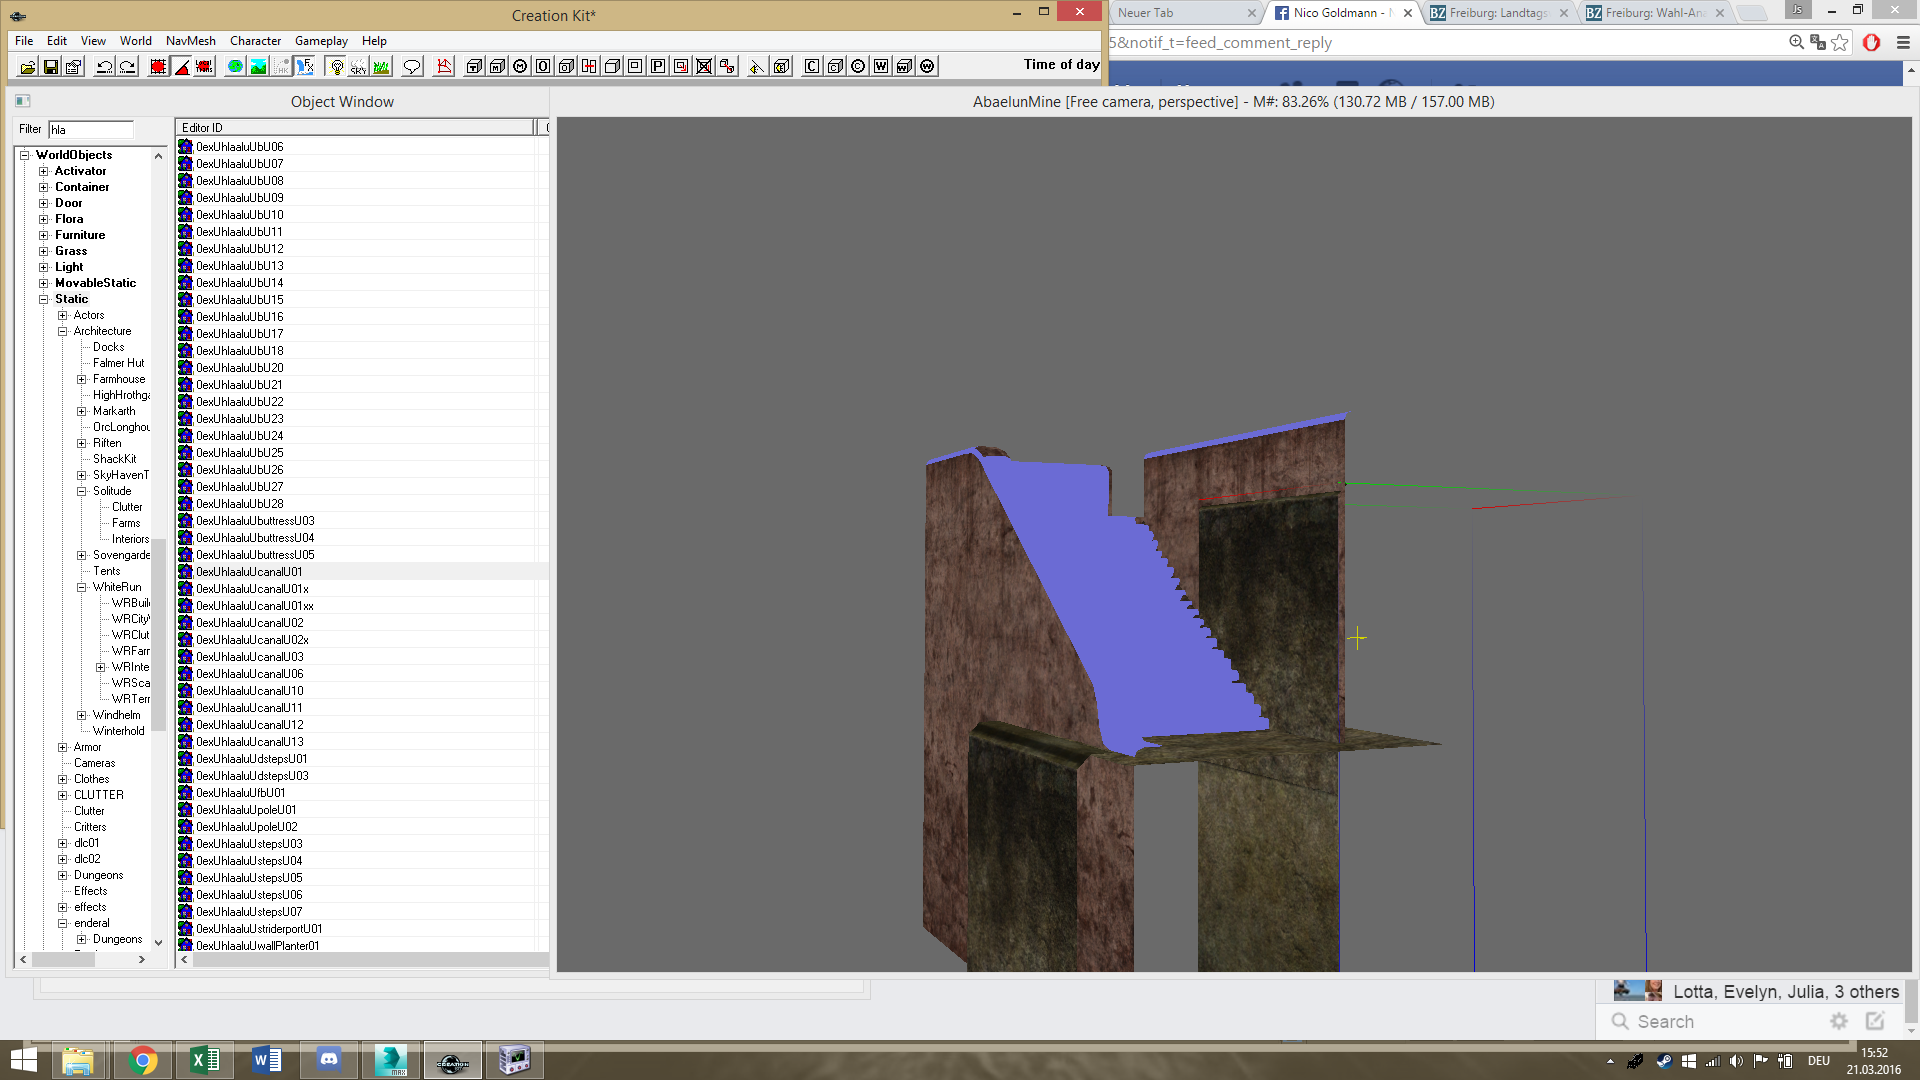Switch to Freiburg: Landtags browser tab
1920x1080 pixels.
click(1497, 13)
